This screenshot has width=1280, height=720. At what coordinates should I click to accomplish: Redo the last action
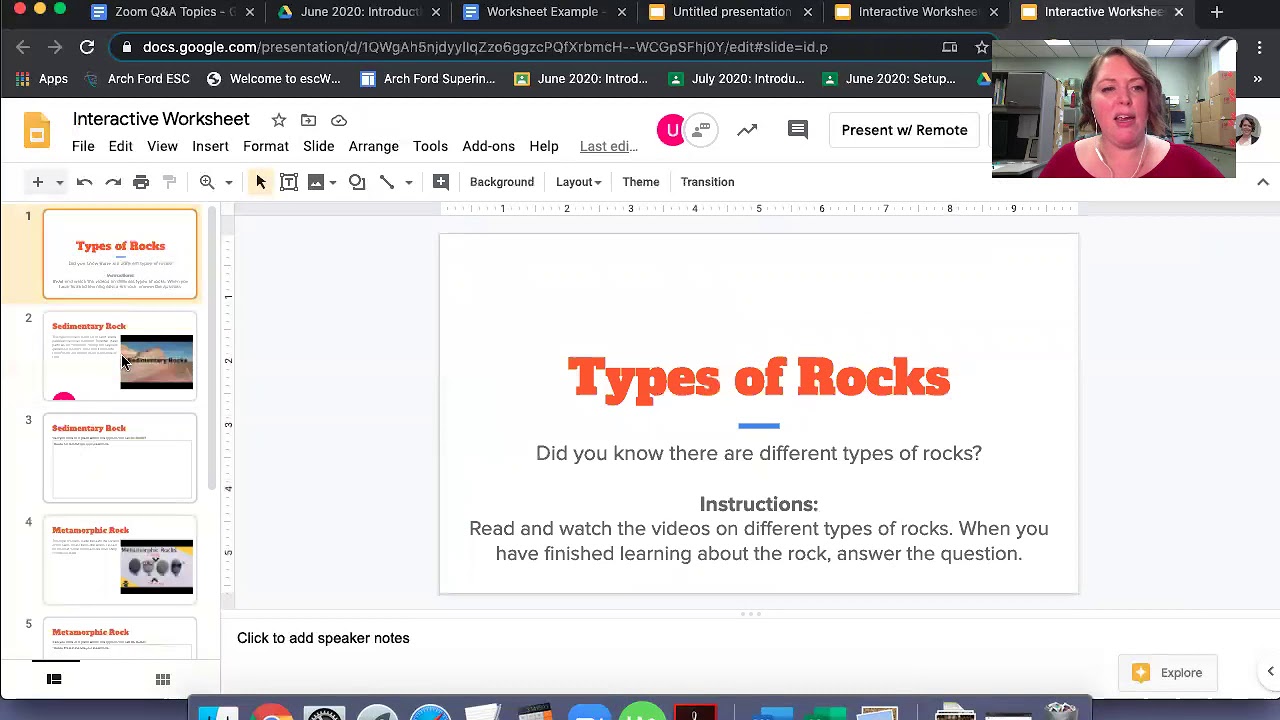pyautogui.click(x=113, y=182)
